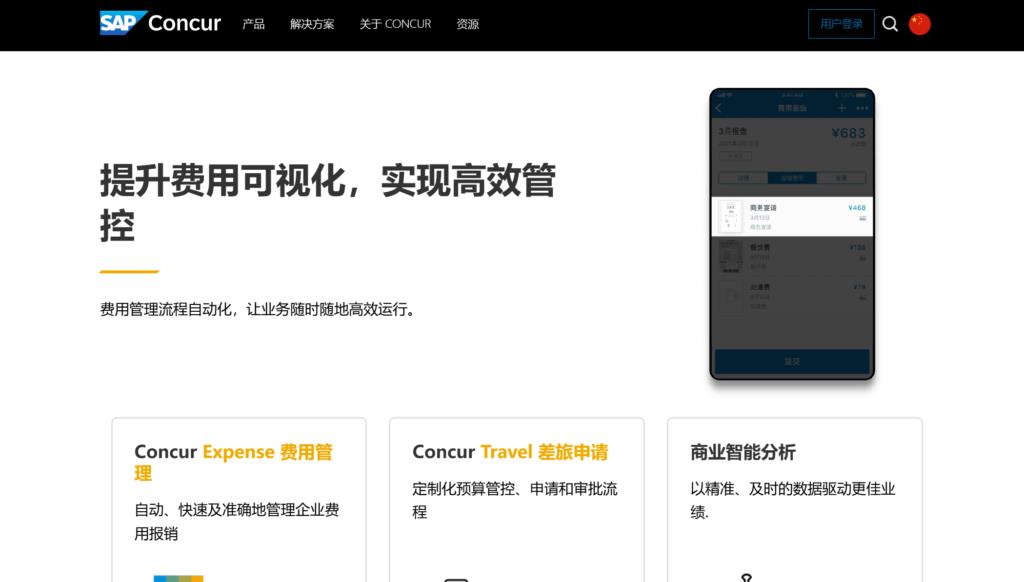The height and width of the screenshot is (582, 1024).
Task: Click the description 定制化预算管控、申请和审批流程
Action: click(x=515, y=500)
